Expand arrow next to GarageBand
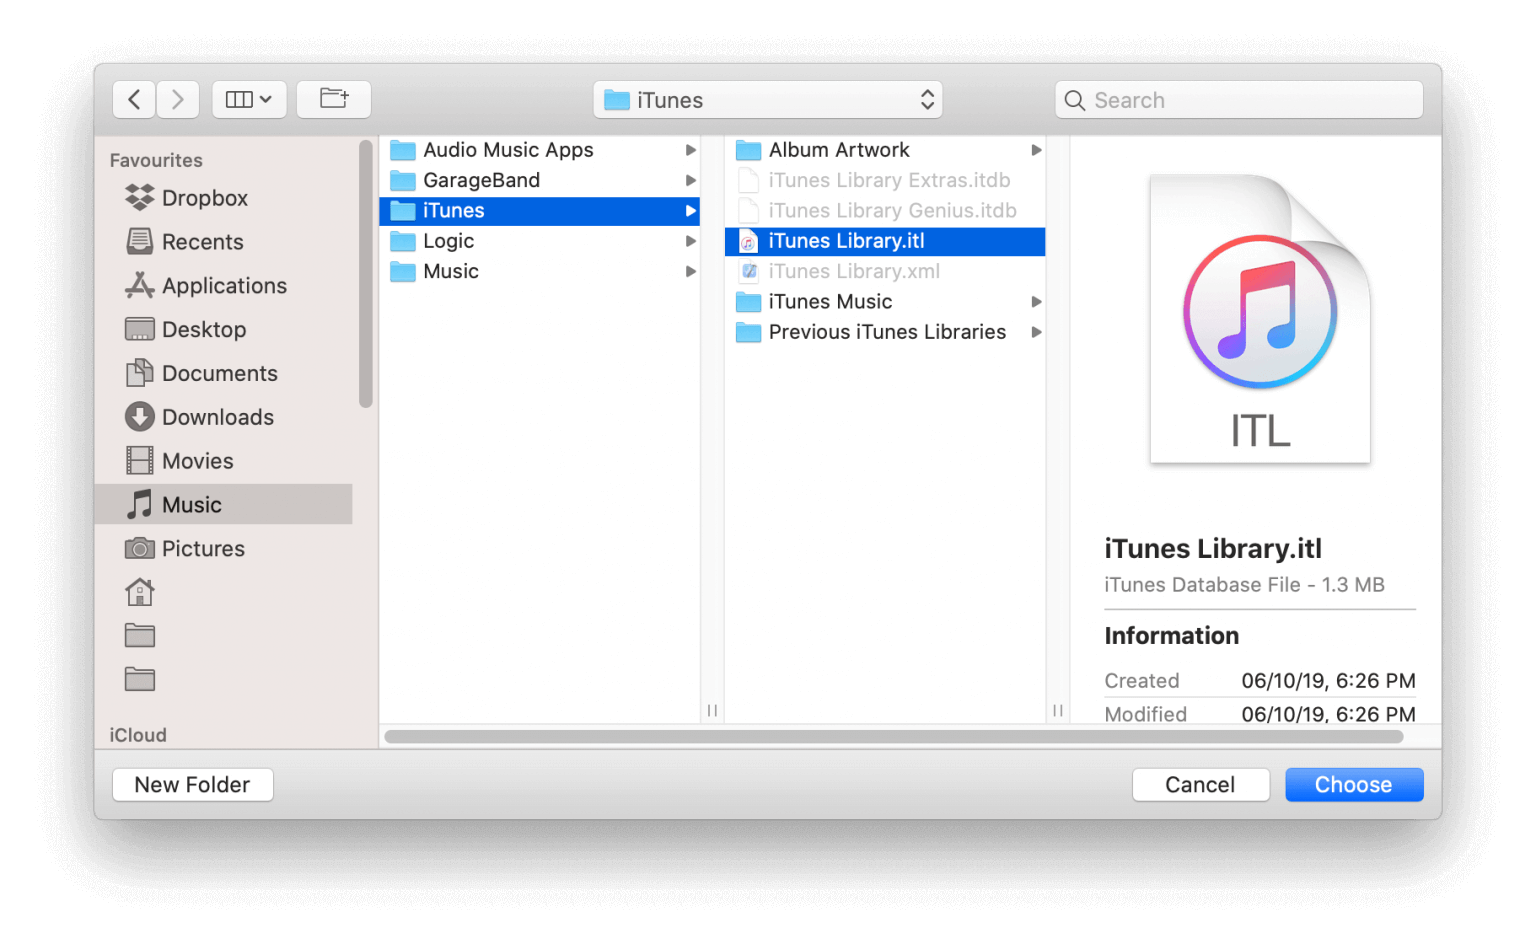Screen dimensions: 1536x944 [690, 180]
